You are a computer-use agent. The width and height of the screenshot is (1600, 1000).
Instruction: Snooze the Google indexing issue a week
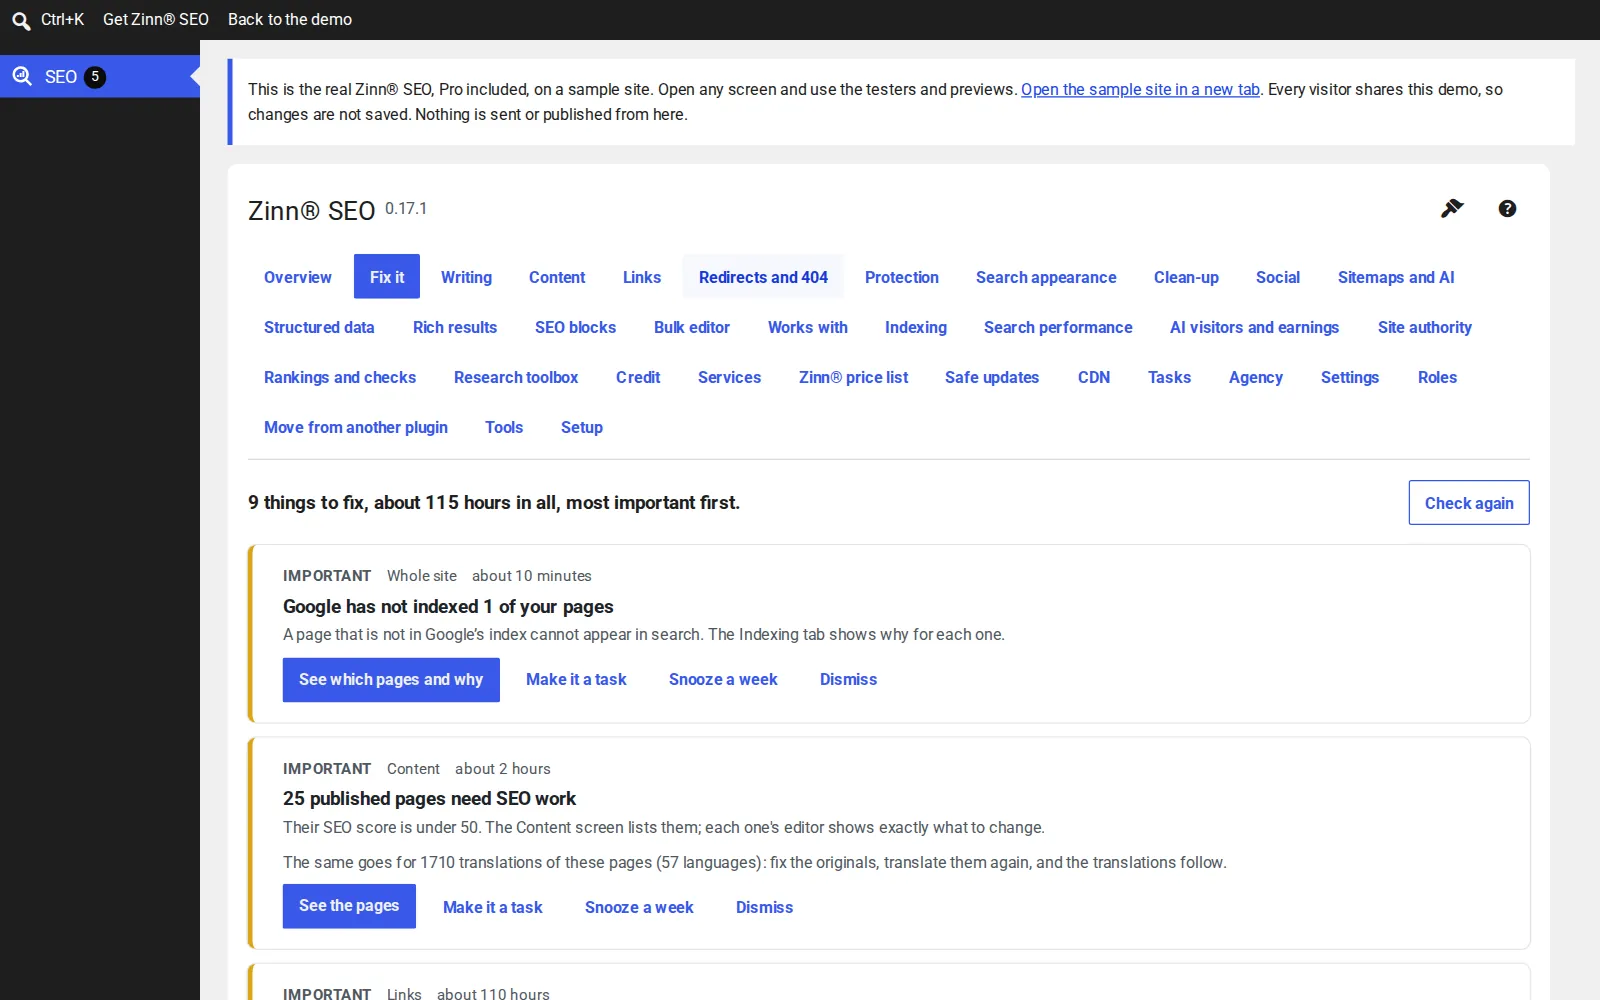723,680
